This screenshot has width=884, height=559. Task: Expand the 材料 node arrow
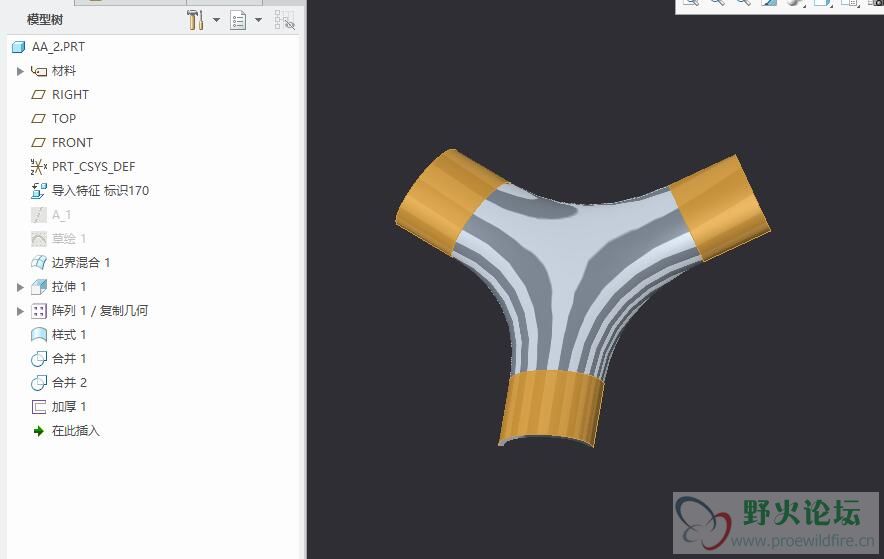click(20, 71)
